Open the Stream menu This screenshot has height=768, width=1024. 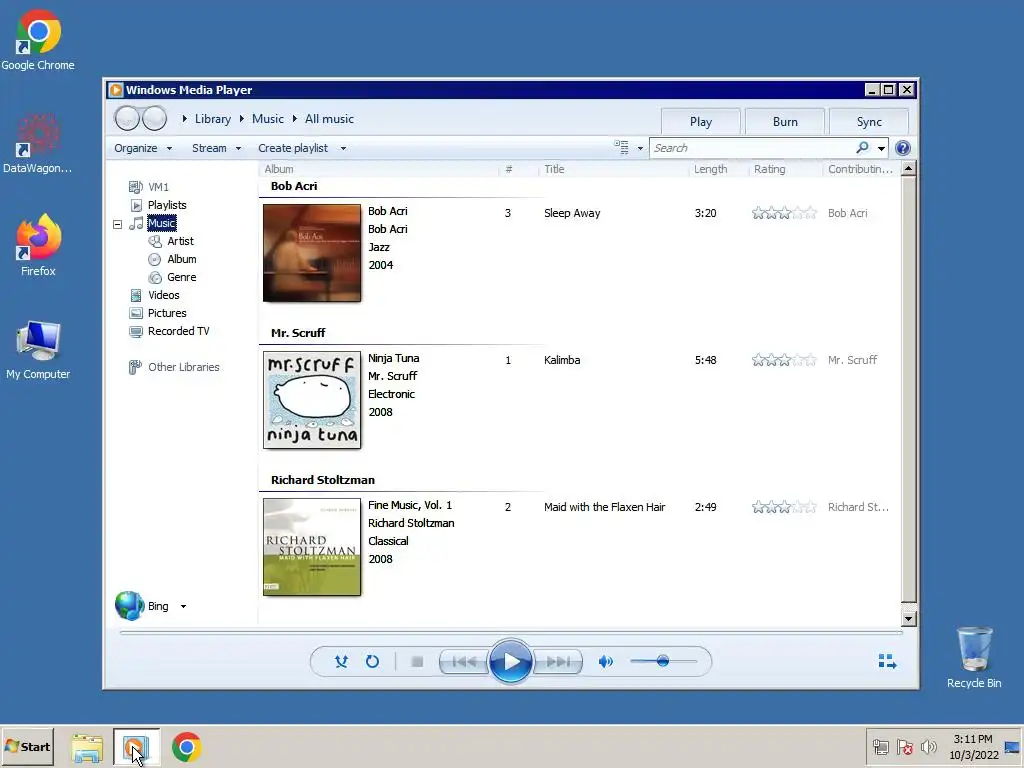(216, 148)
